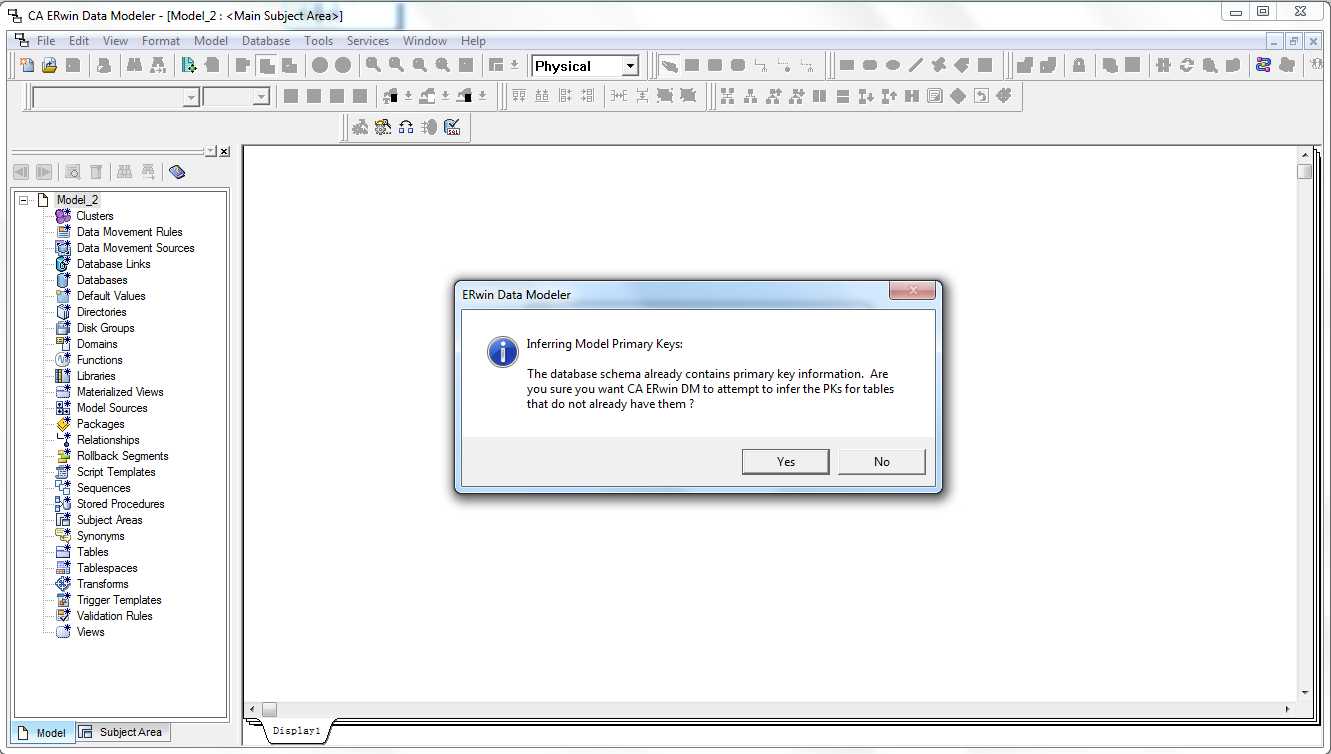Click the gear with magnifier icon in small toolbar

point(383,127)
